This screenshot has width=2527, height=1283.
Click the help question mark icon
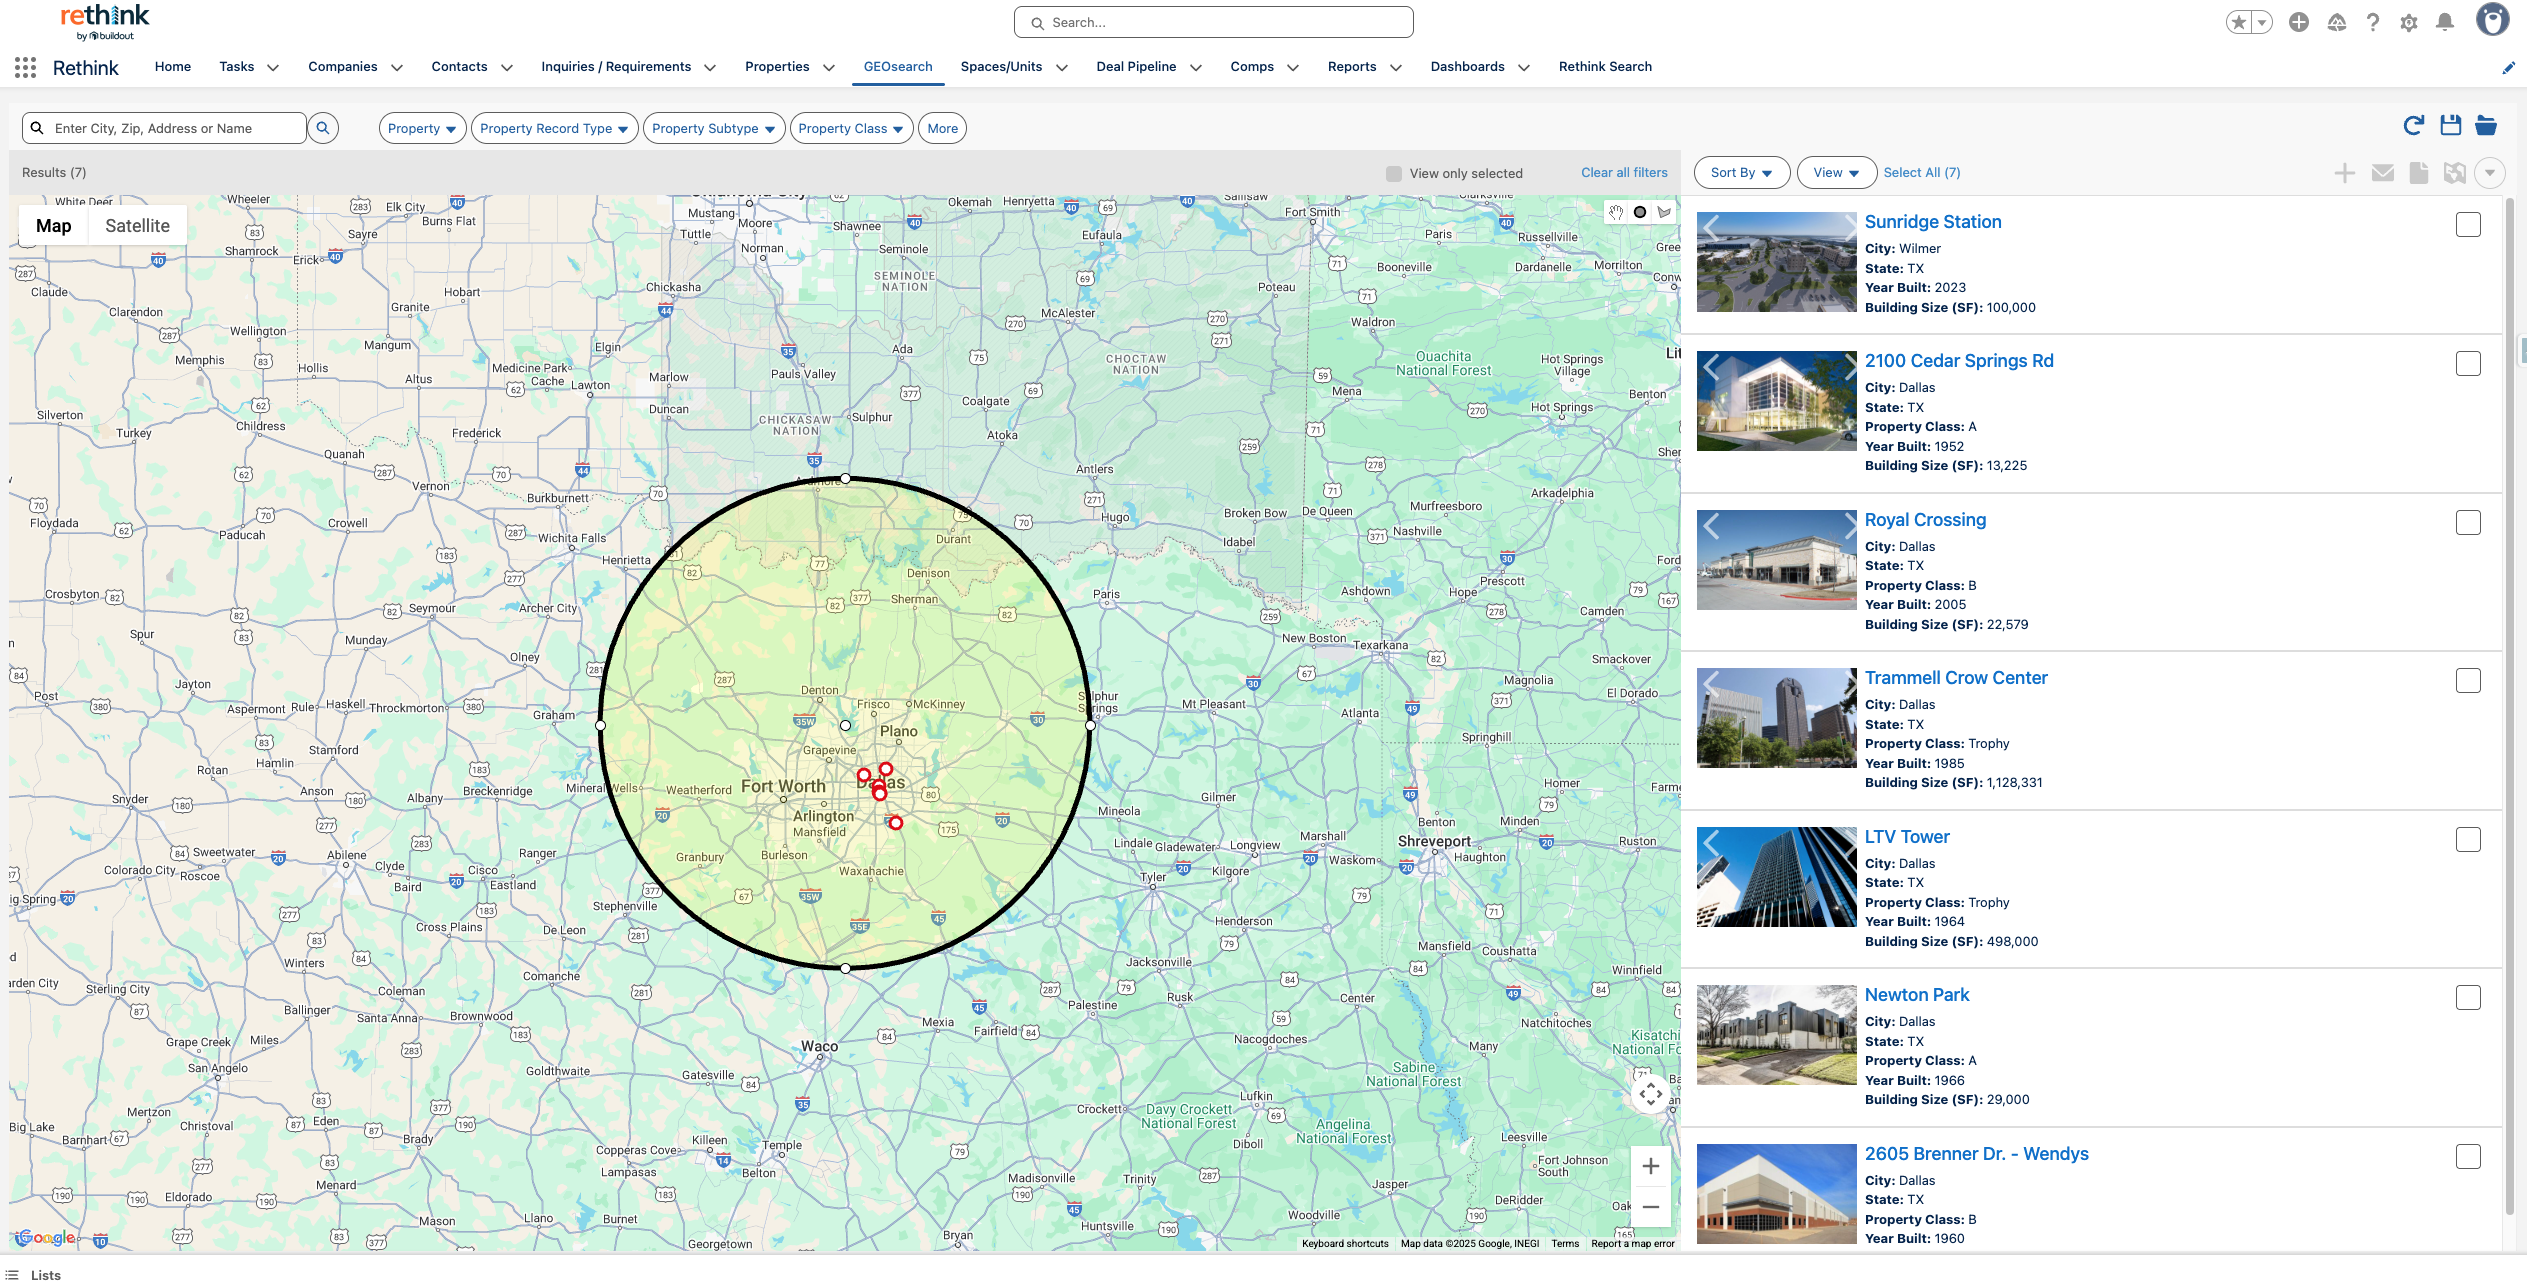point(2373,22)
